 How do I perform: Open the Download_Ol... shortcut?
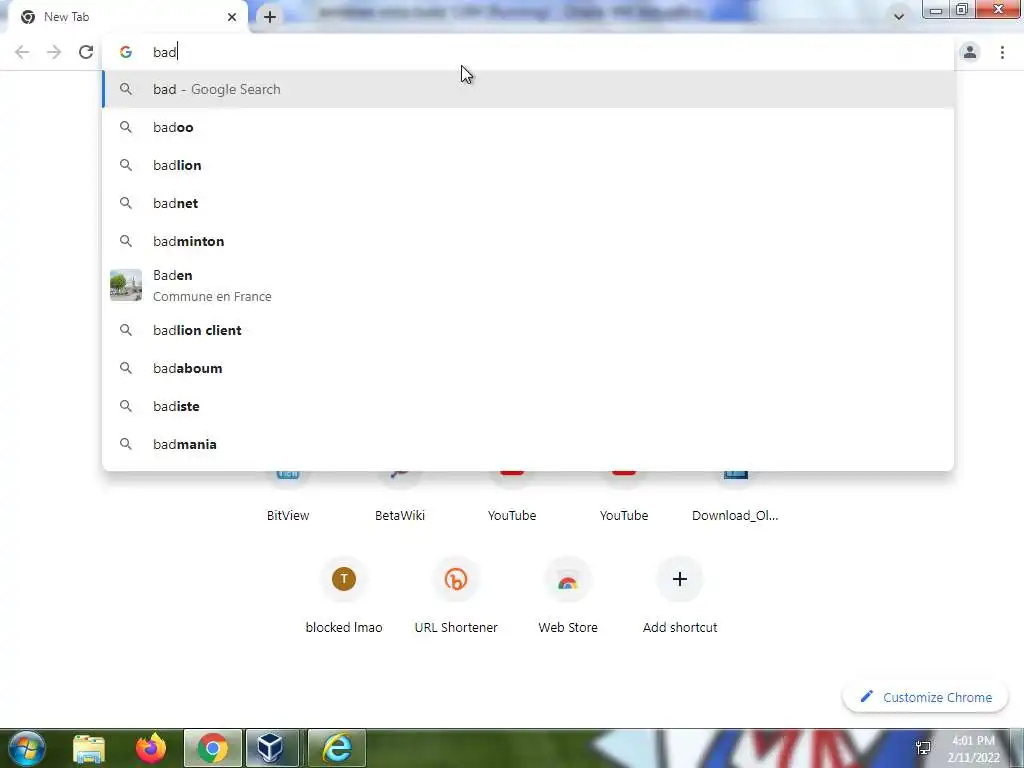735,497
